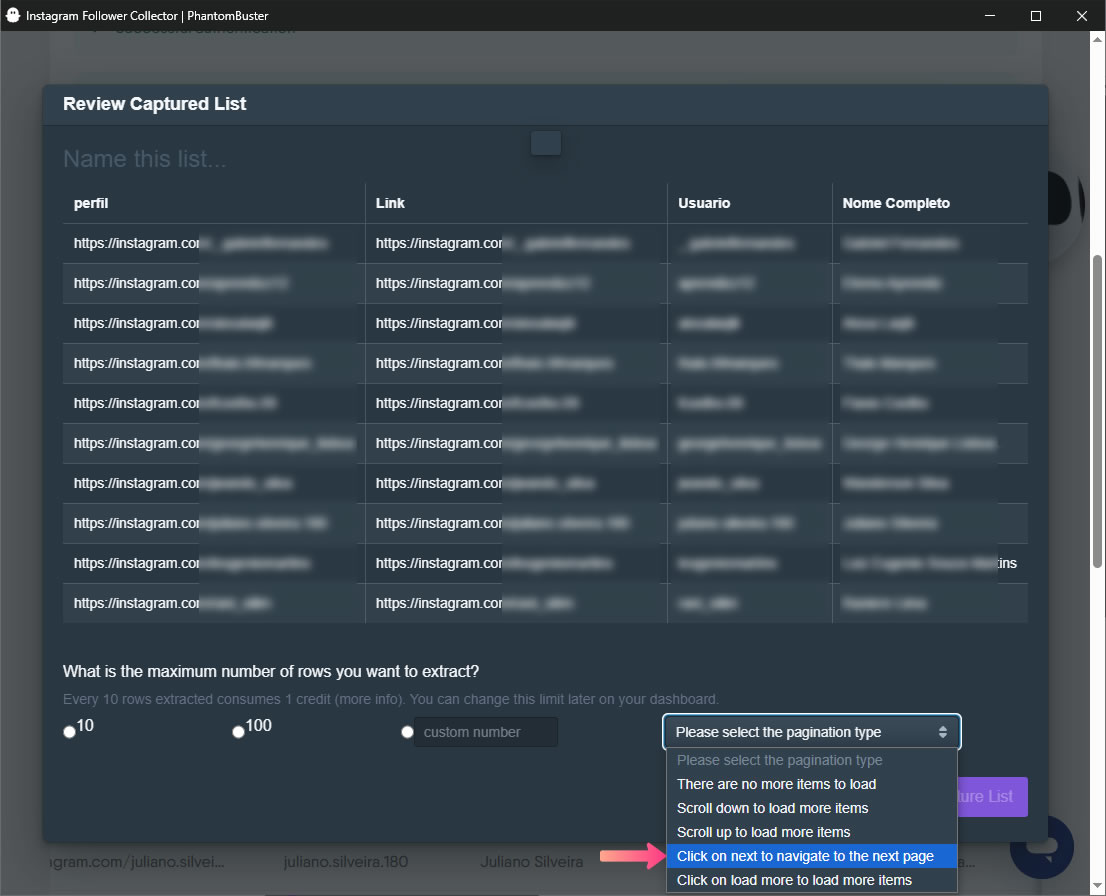Screen dimensions: 1106x896
Task: Choose 'Scroll up to load more items'
Action: click(811, 833)
